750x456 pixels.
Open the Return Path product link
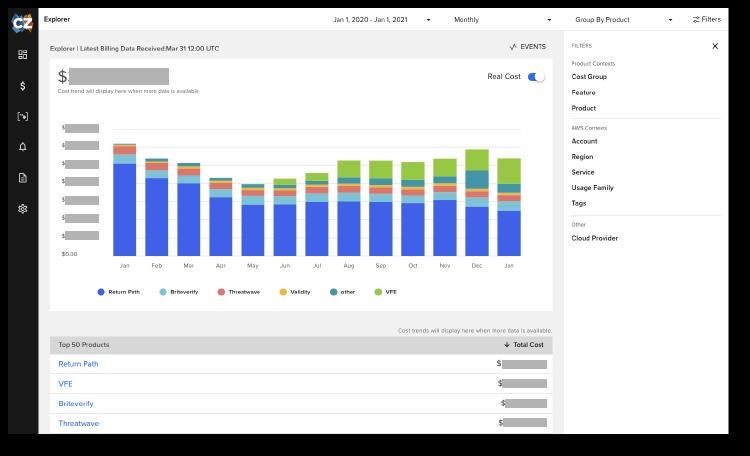[78, 364]
